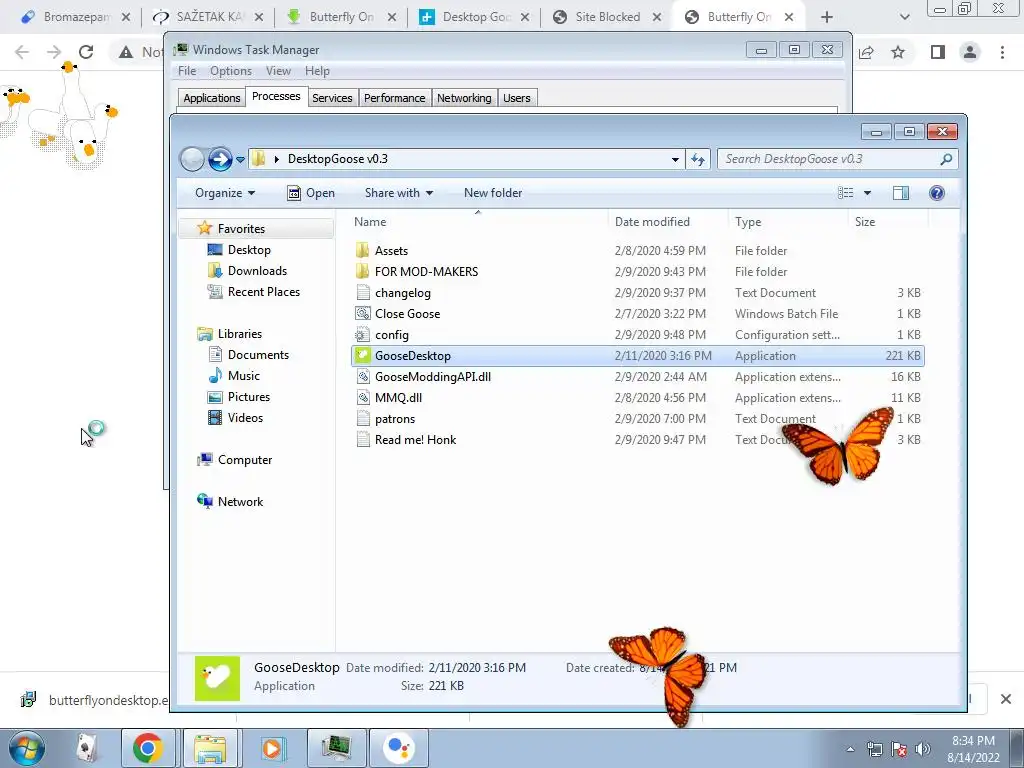Click the search magnifier icon in Explorer

pyautogui.click(x=946, y=159)
